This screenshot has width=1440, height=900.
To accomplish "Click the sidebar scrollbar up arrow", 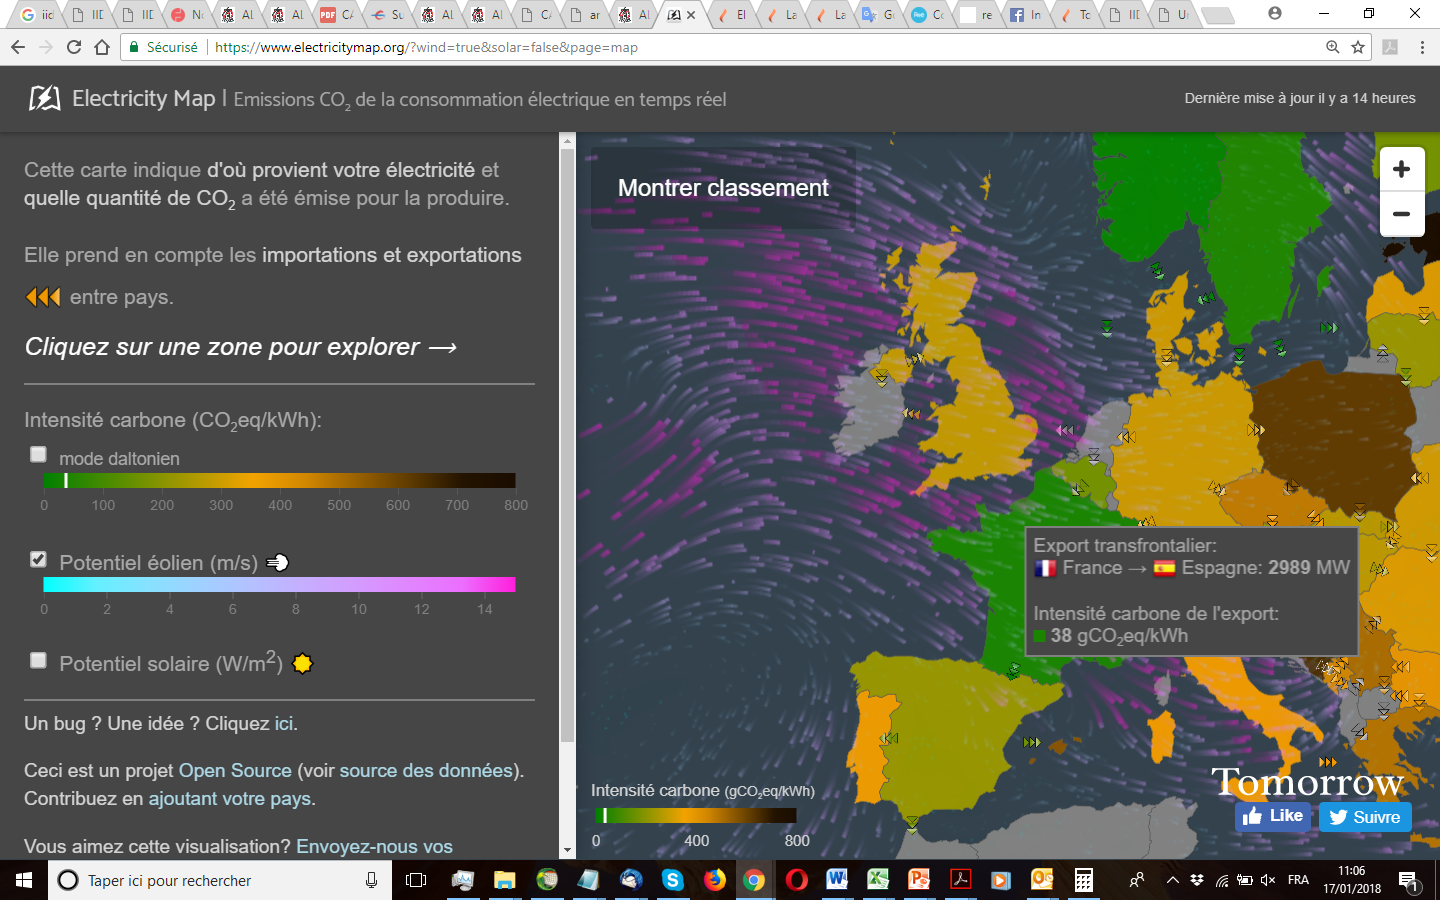I will click(567, 141).
